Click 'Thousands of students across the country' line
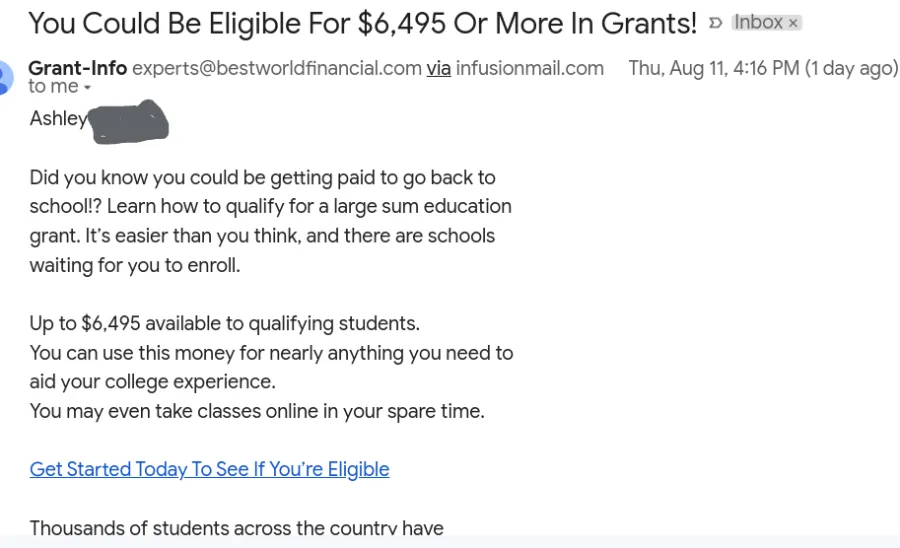The width and height of the screenshot is (900, 548). (x=236, y=527)
